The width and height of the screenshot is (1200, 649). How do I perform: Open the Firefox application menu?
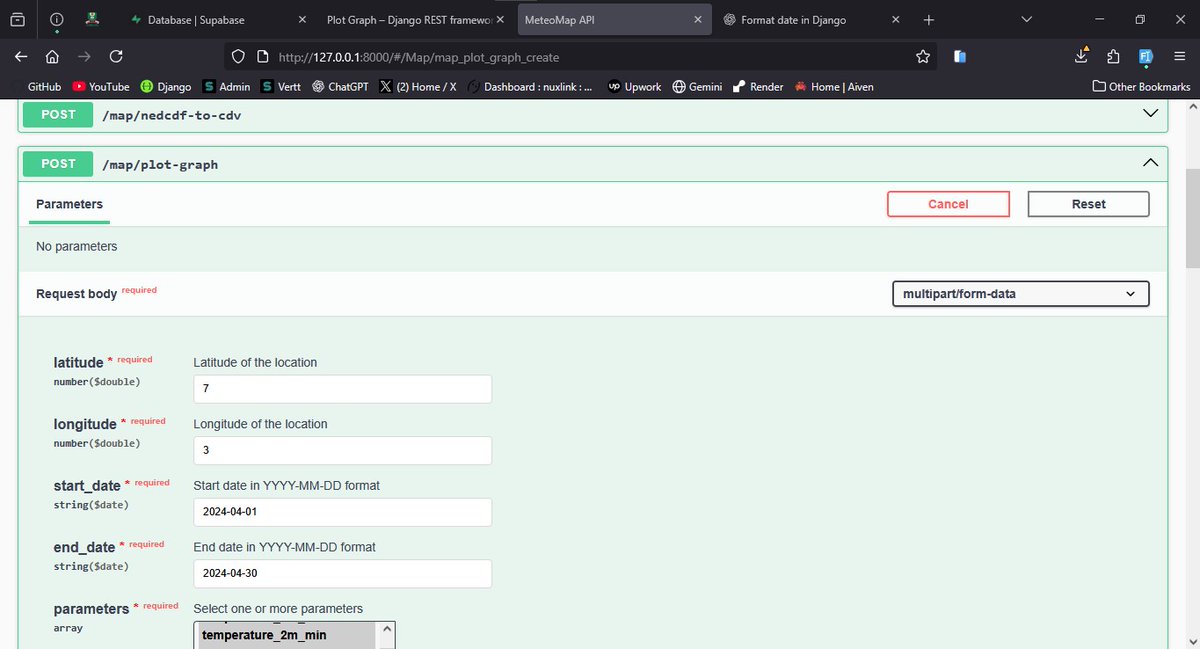(x=1179, y=57)
